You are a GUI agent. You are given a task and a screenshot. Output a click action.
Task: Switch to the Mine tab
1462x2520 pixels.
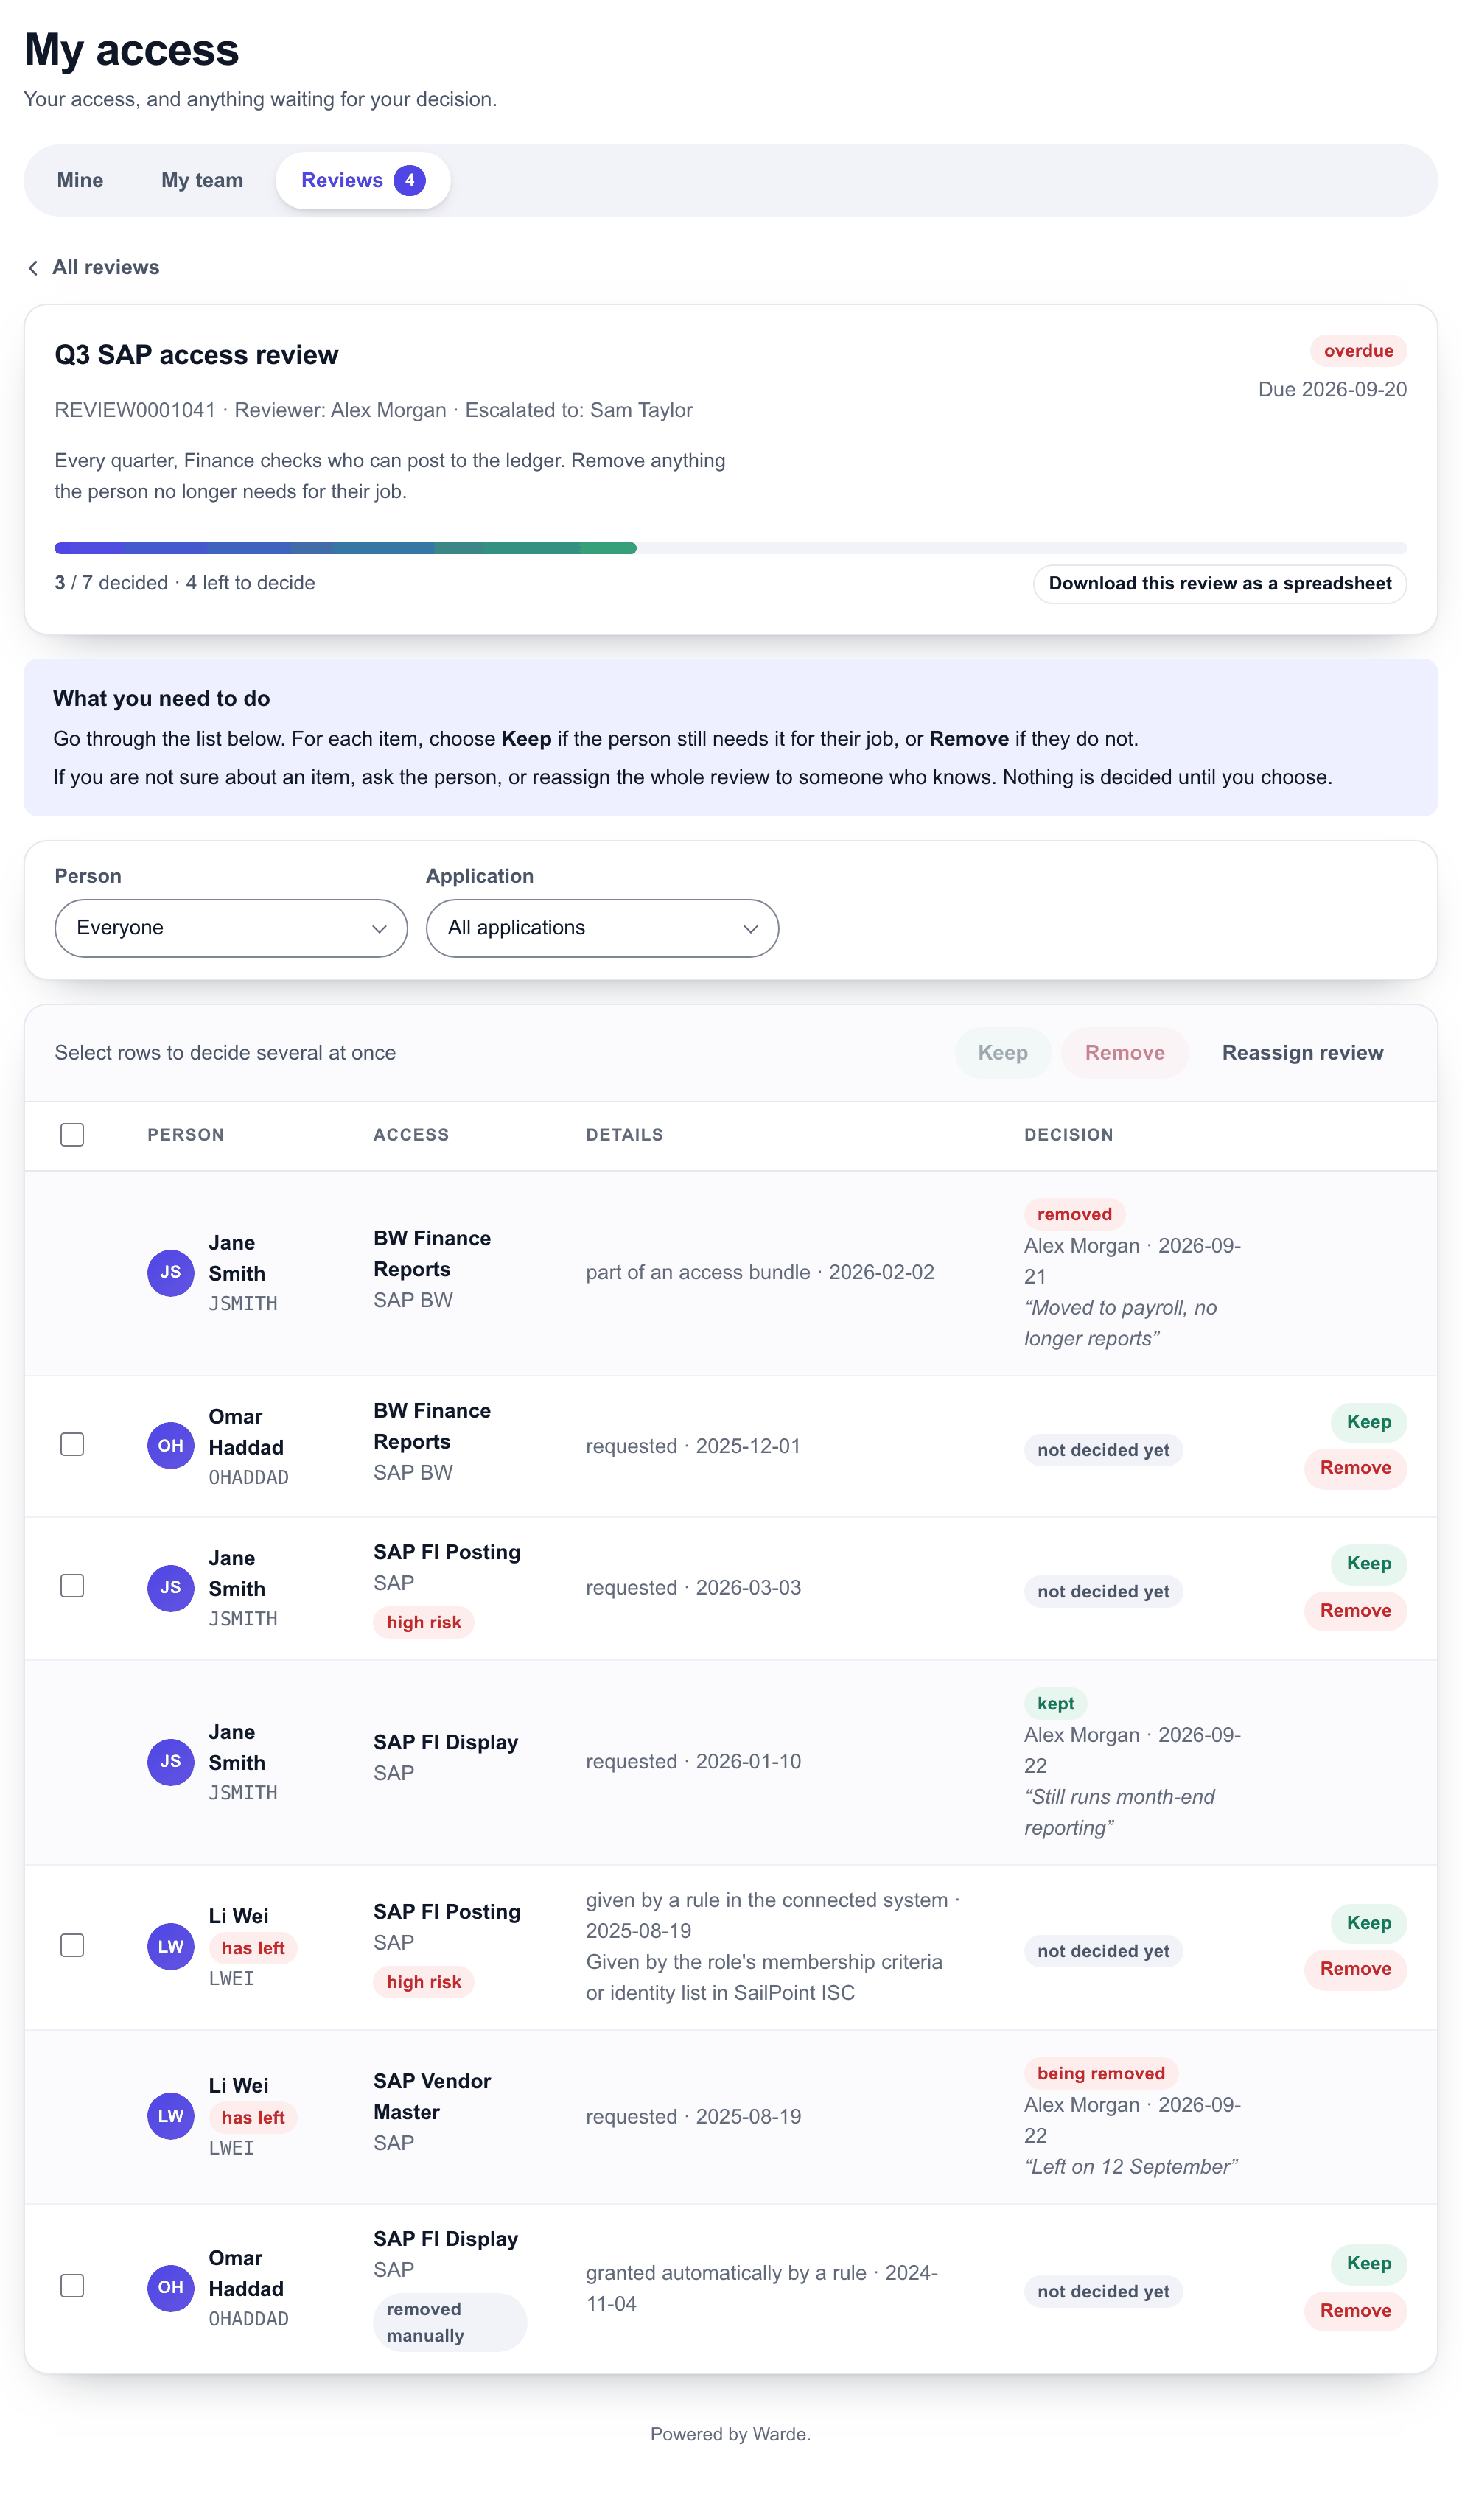(80, 180)
